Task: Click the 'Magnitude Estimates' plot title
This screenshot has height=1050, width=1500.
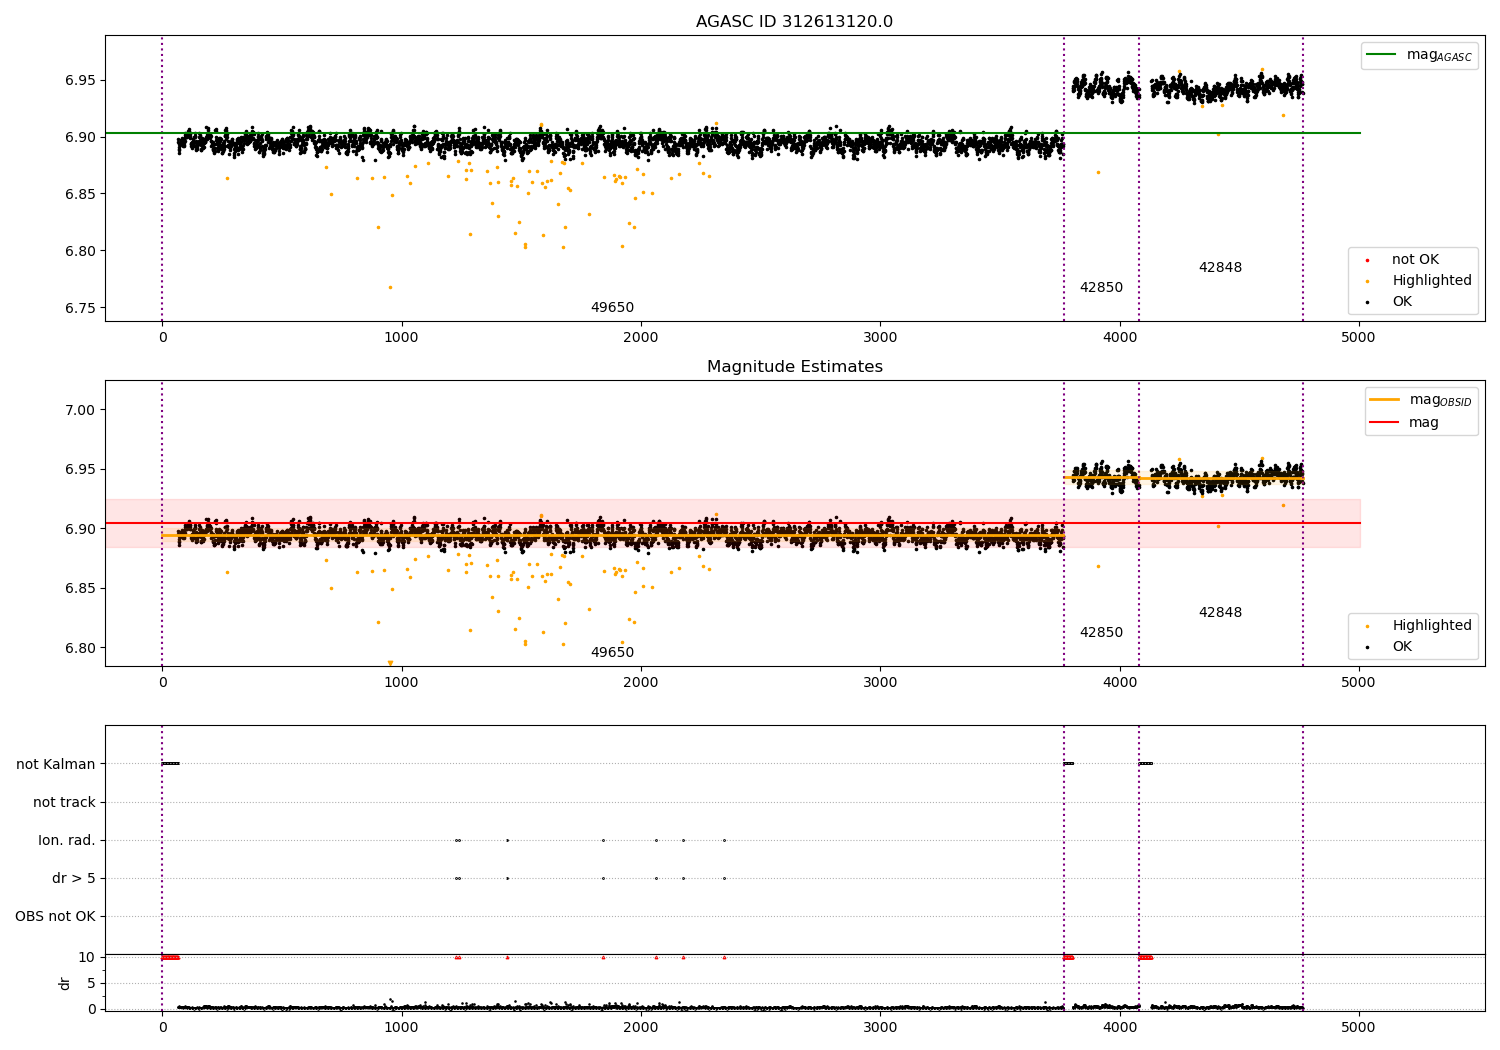Action: click(x=794, y=367)
